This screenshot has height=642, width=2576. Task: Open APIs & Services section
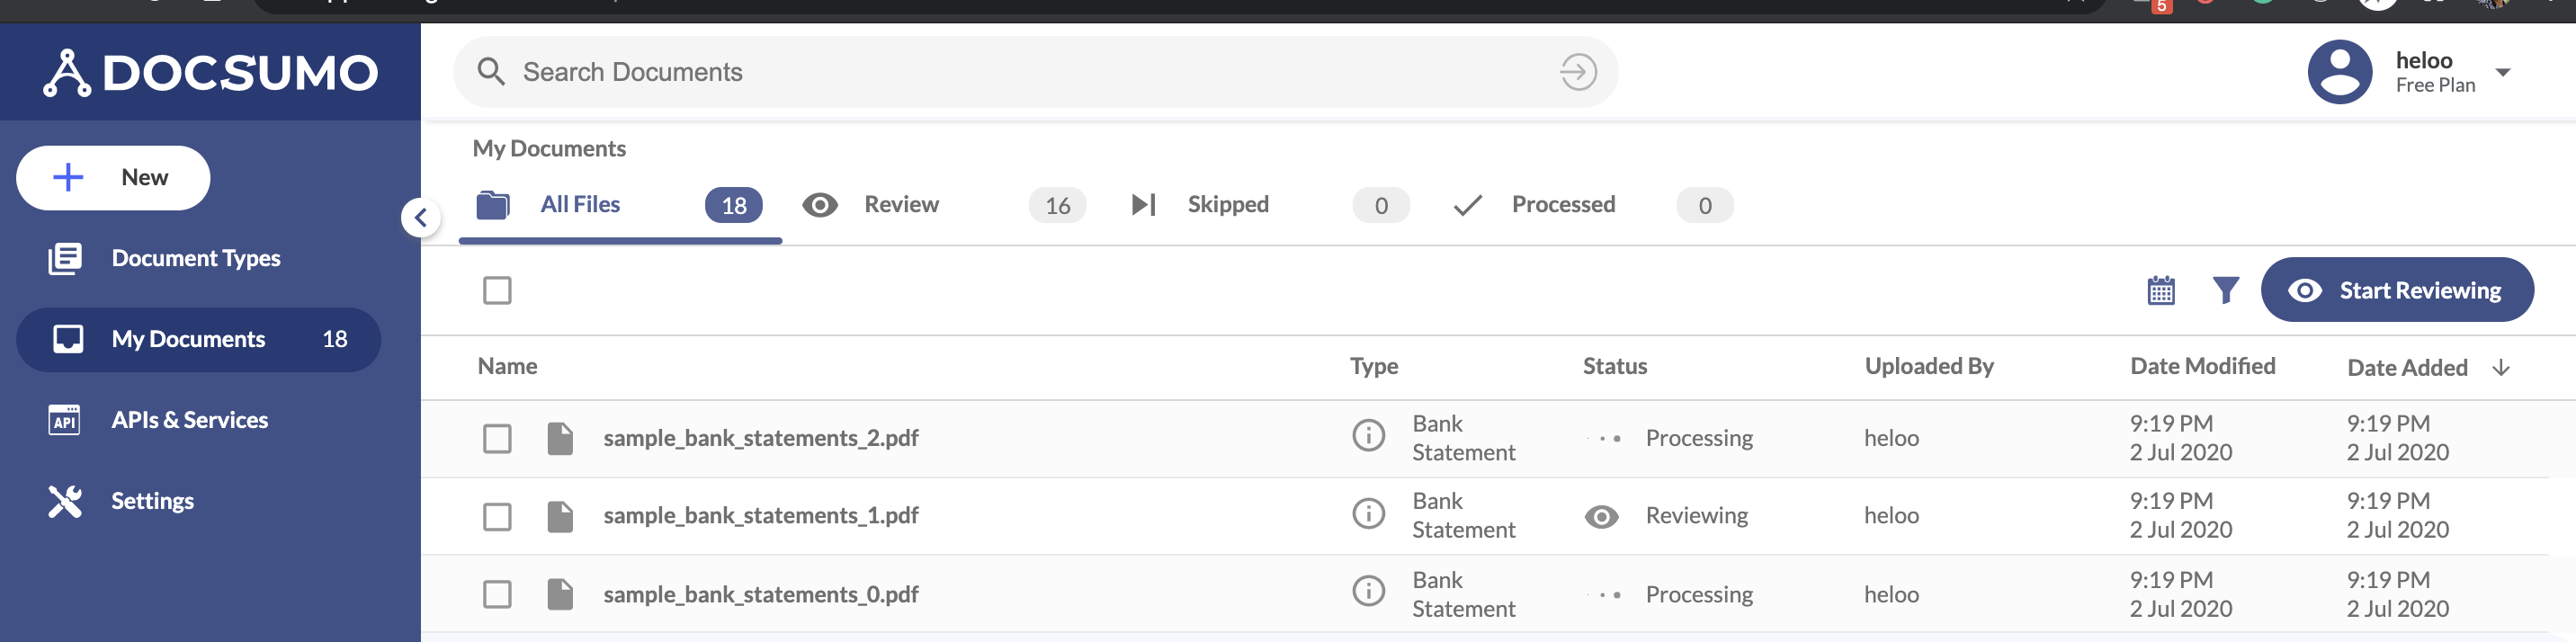tap(190, 420)
